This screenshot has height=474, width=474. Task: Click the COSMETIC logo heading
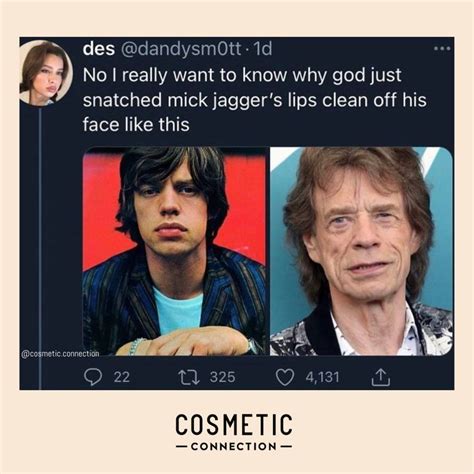[234, 424]
